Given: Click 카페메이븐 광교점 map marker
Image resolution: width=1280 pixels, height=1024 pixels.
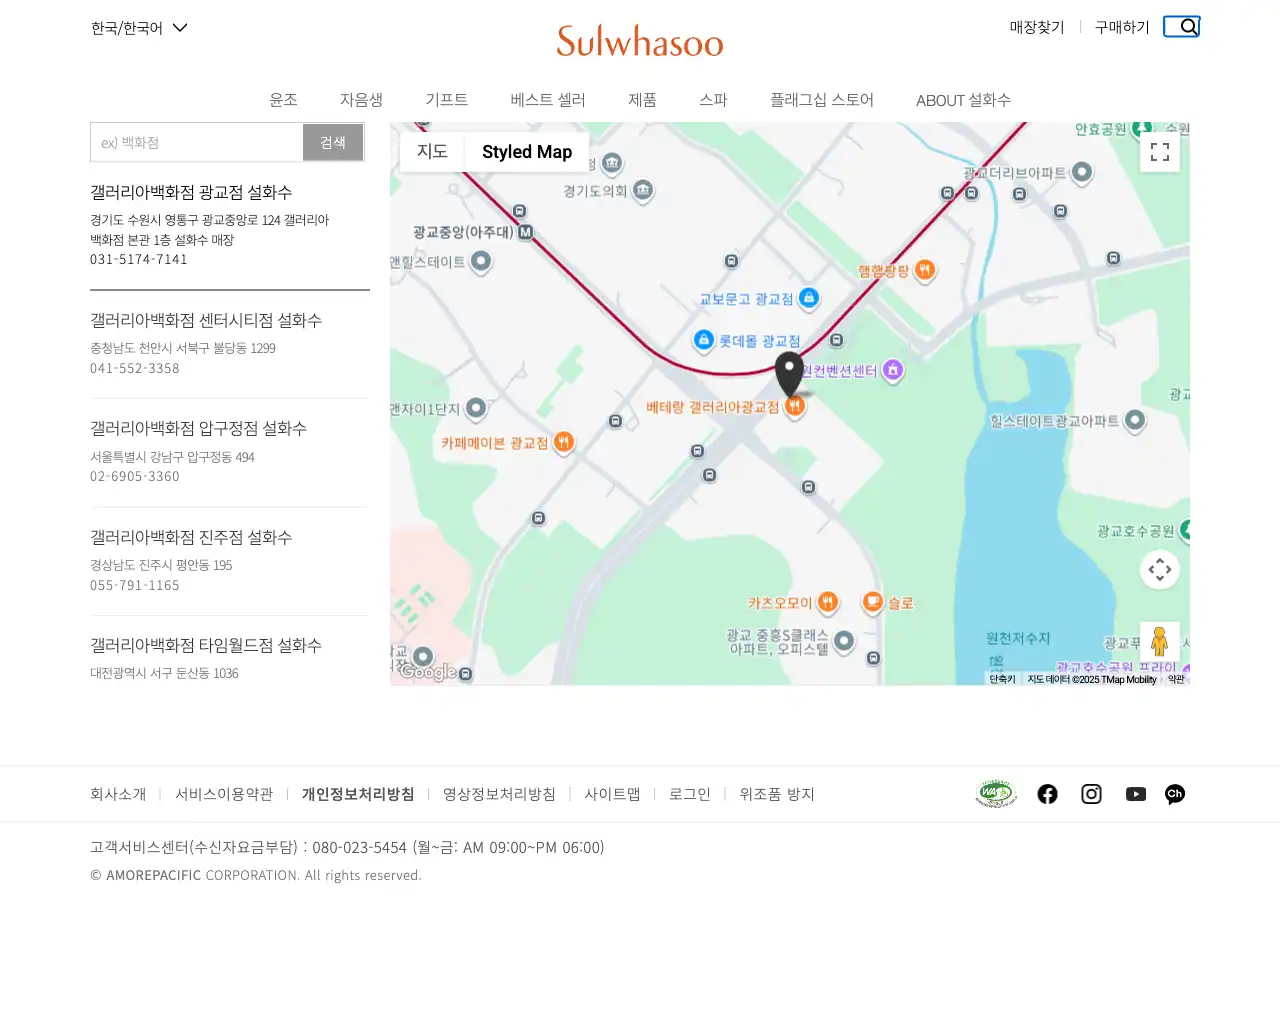Looking at the screenshot, I should [x=564, y=442].
